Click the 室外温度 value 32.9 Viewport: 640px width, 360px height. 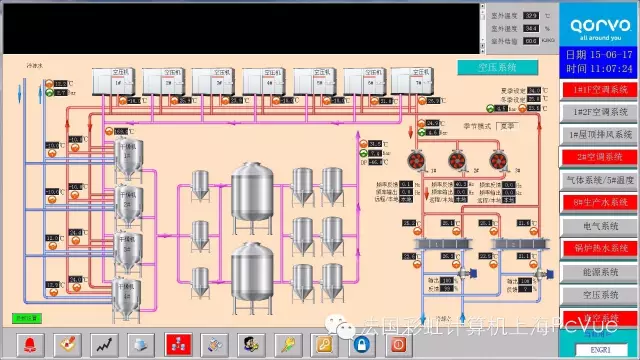531,16
